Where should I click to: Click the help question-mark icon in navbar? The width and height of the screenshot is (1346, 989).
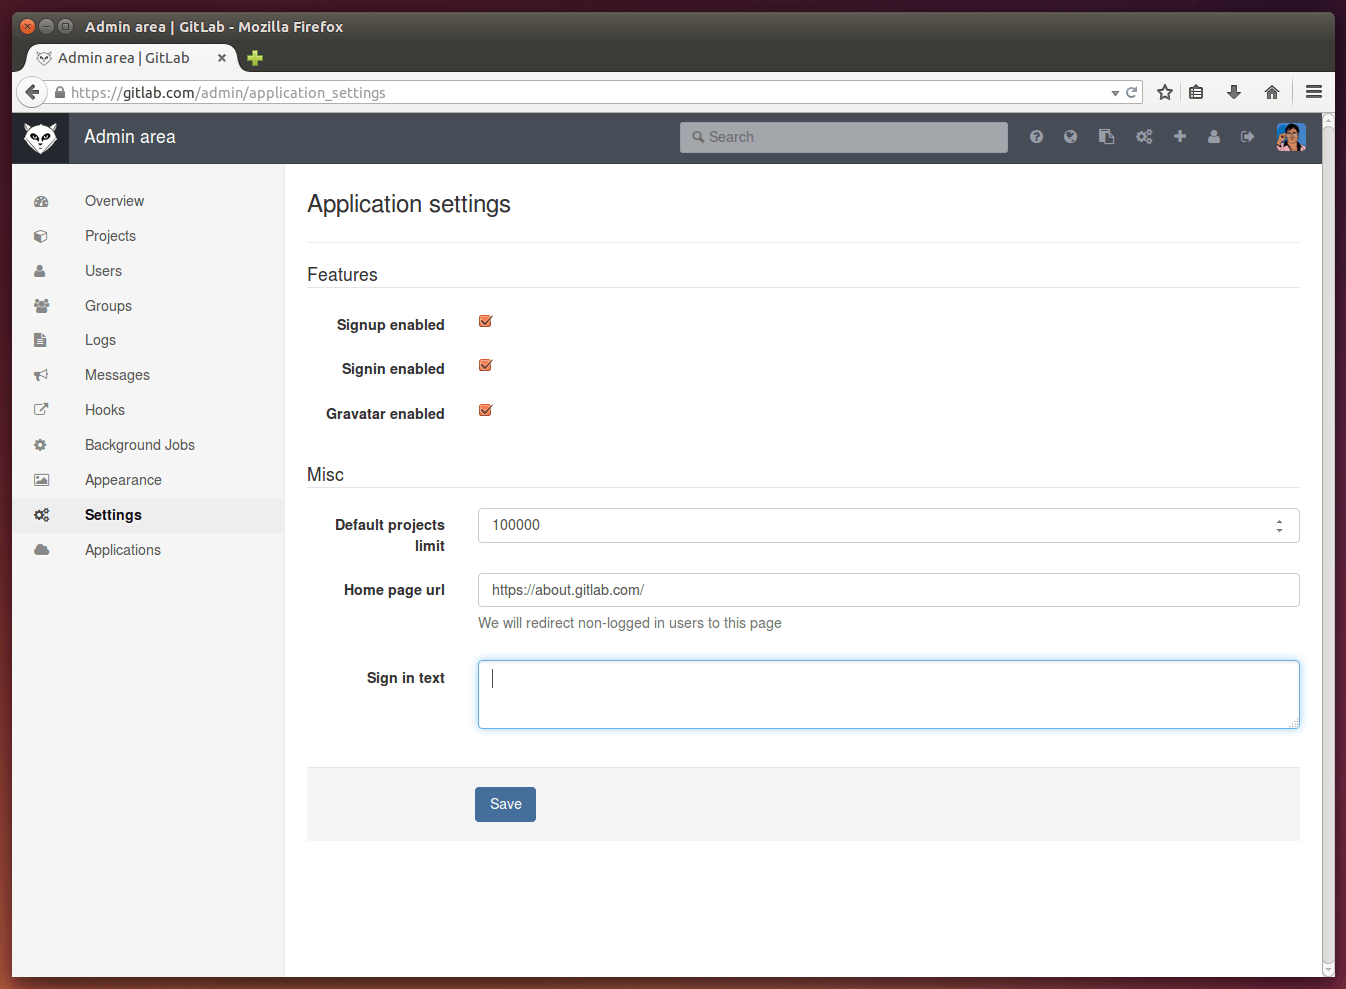tap(1036, 136)
